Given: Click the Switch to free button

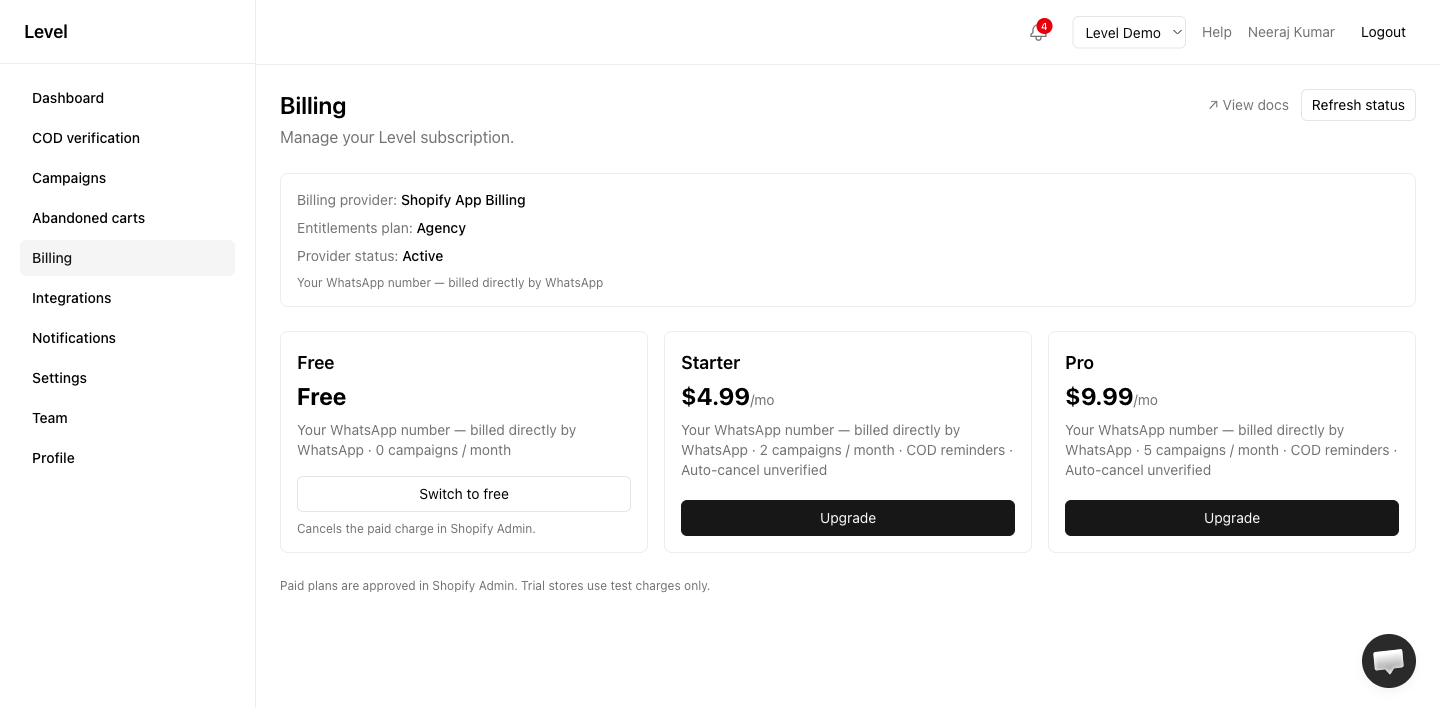Looking at the screenshot, I should (464, 494).
